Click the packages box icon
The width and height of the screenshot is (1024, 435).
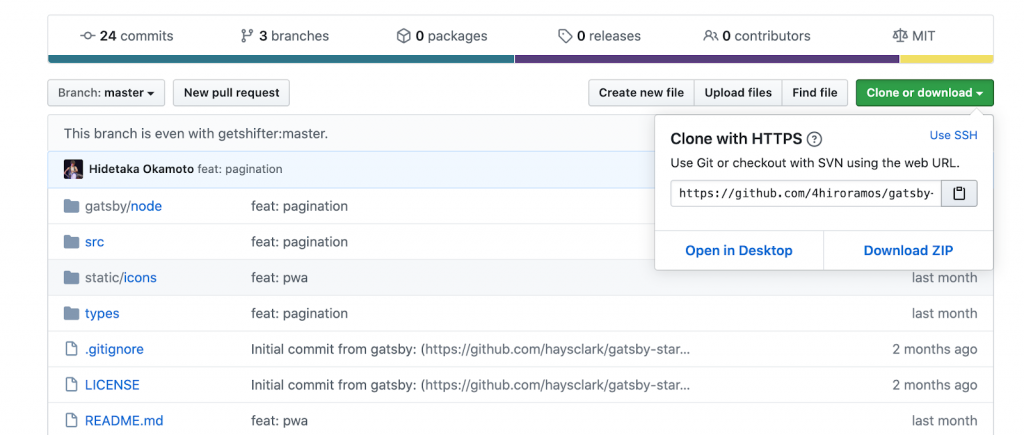click(x=404, y=36)
